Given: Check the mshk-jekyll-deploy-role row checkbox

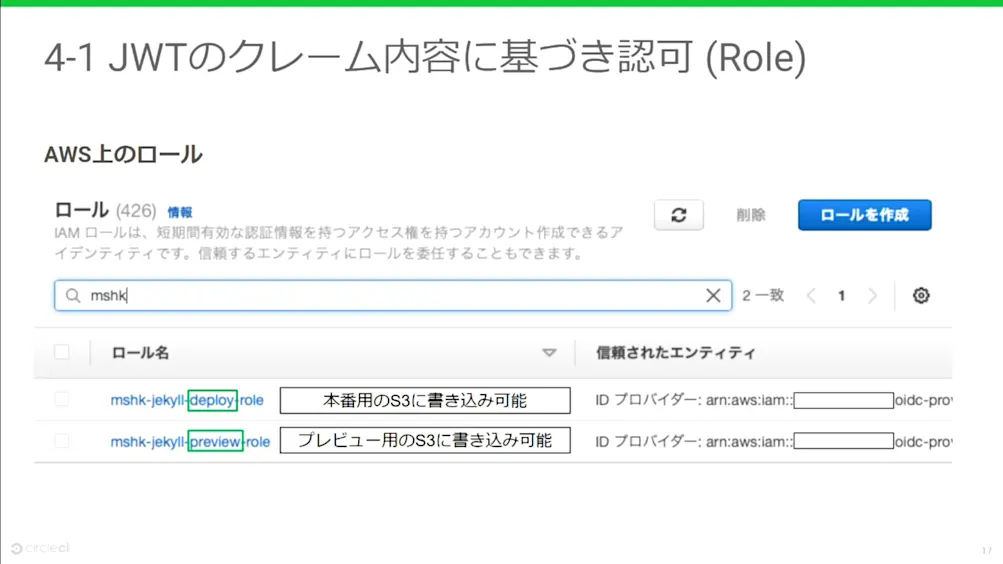Looking at the screenshot, I should 62,400.
